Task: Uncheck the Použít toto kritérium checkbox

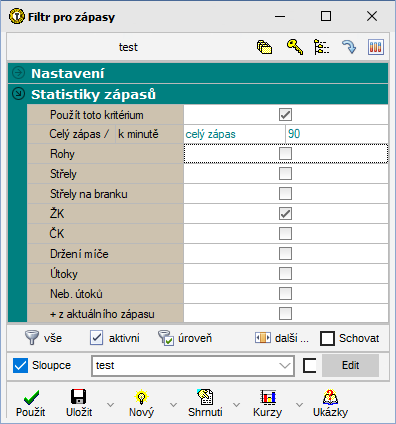Action: (x=285, y=115)
